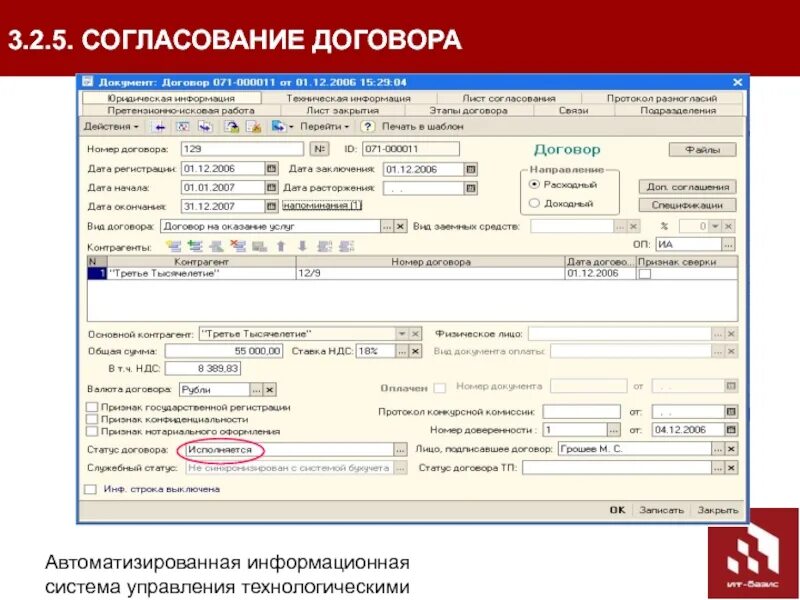Screen dimensions: 800x600
Task: Select the 12/9 contract number cell
Action: point(431,273)
